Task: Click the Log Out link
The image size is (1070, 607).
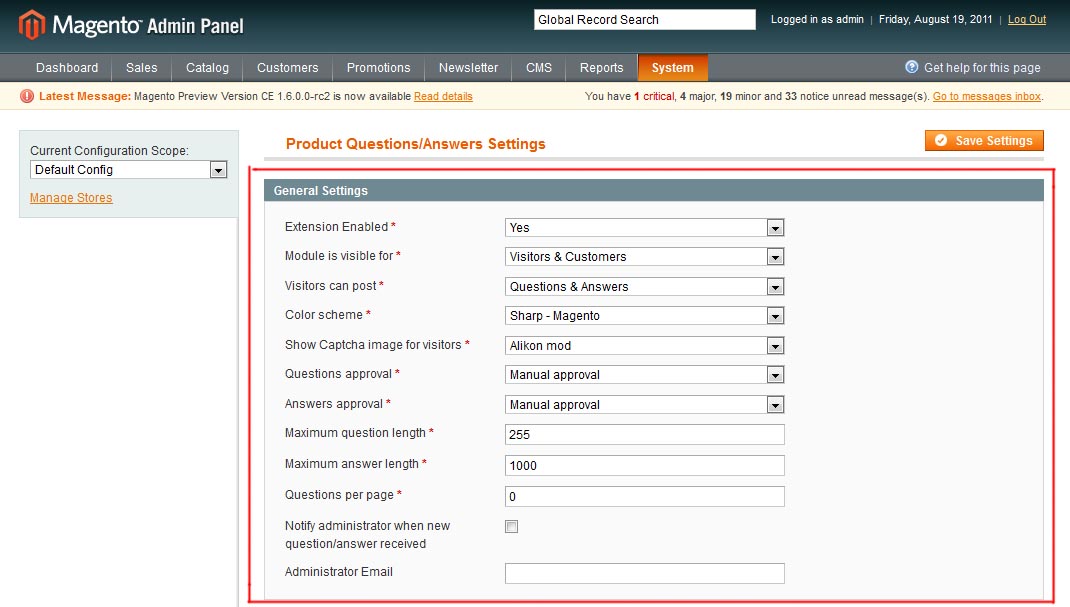Action: pyautogui.click(x=1027, y=19)
